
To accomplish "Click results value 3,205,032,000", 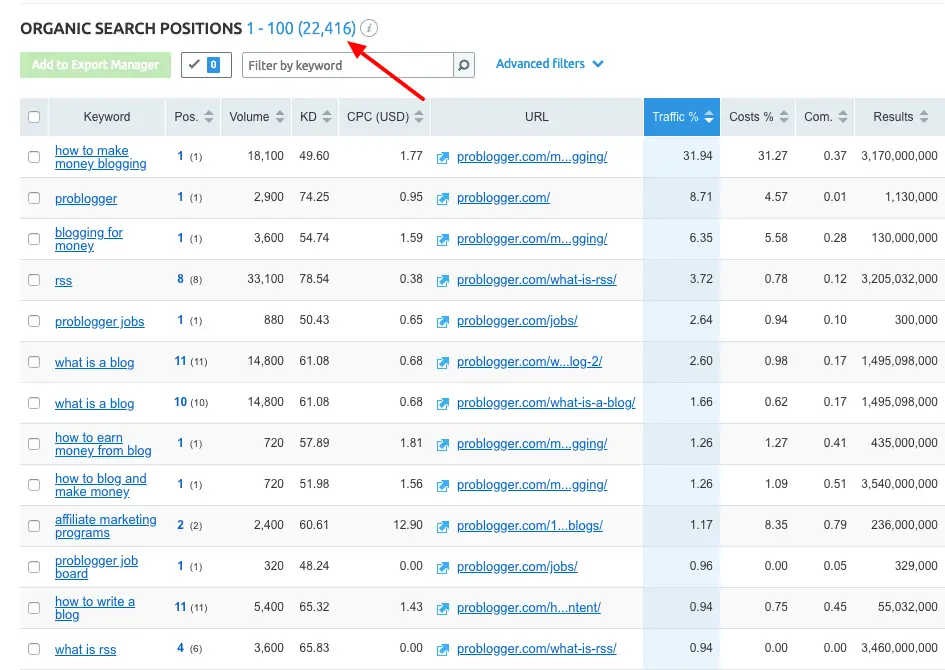I will (899, 279).
